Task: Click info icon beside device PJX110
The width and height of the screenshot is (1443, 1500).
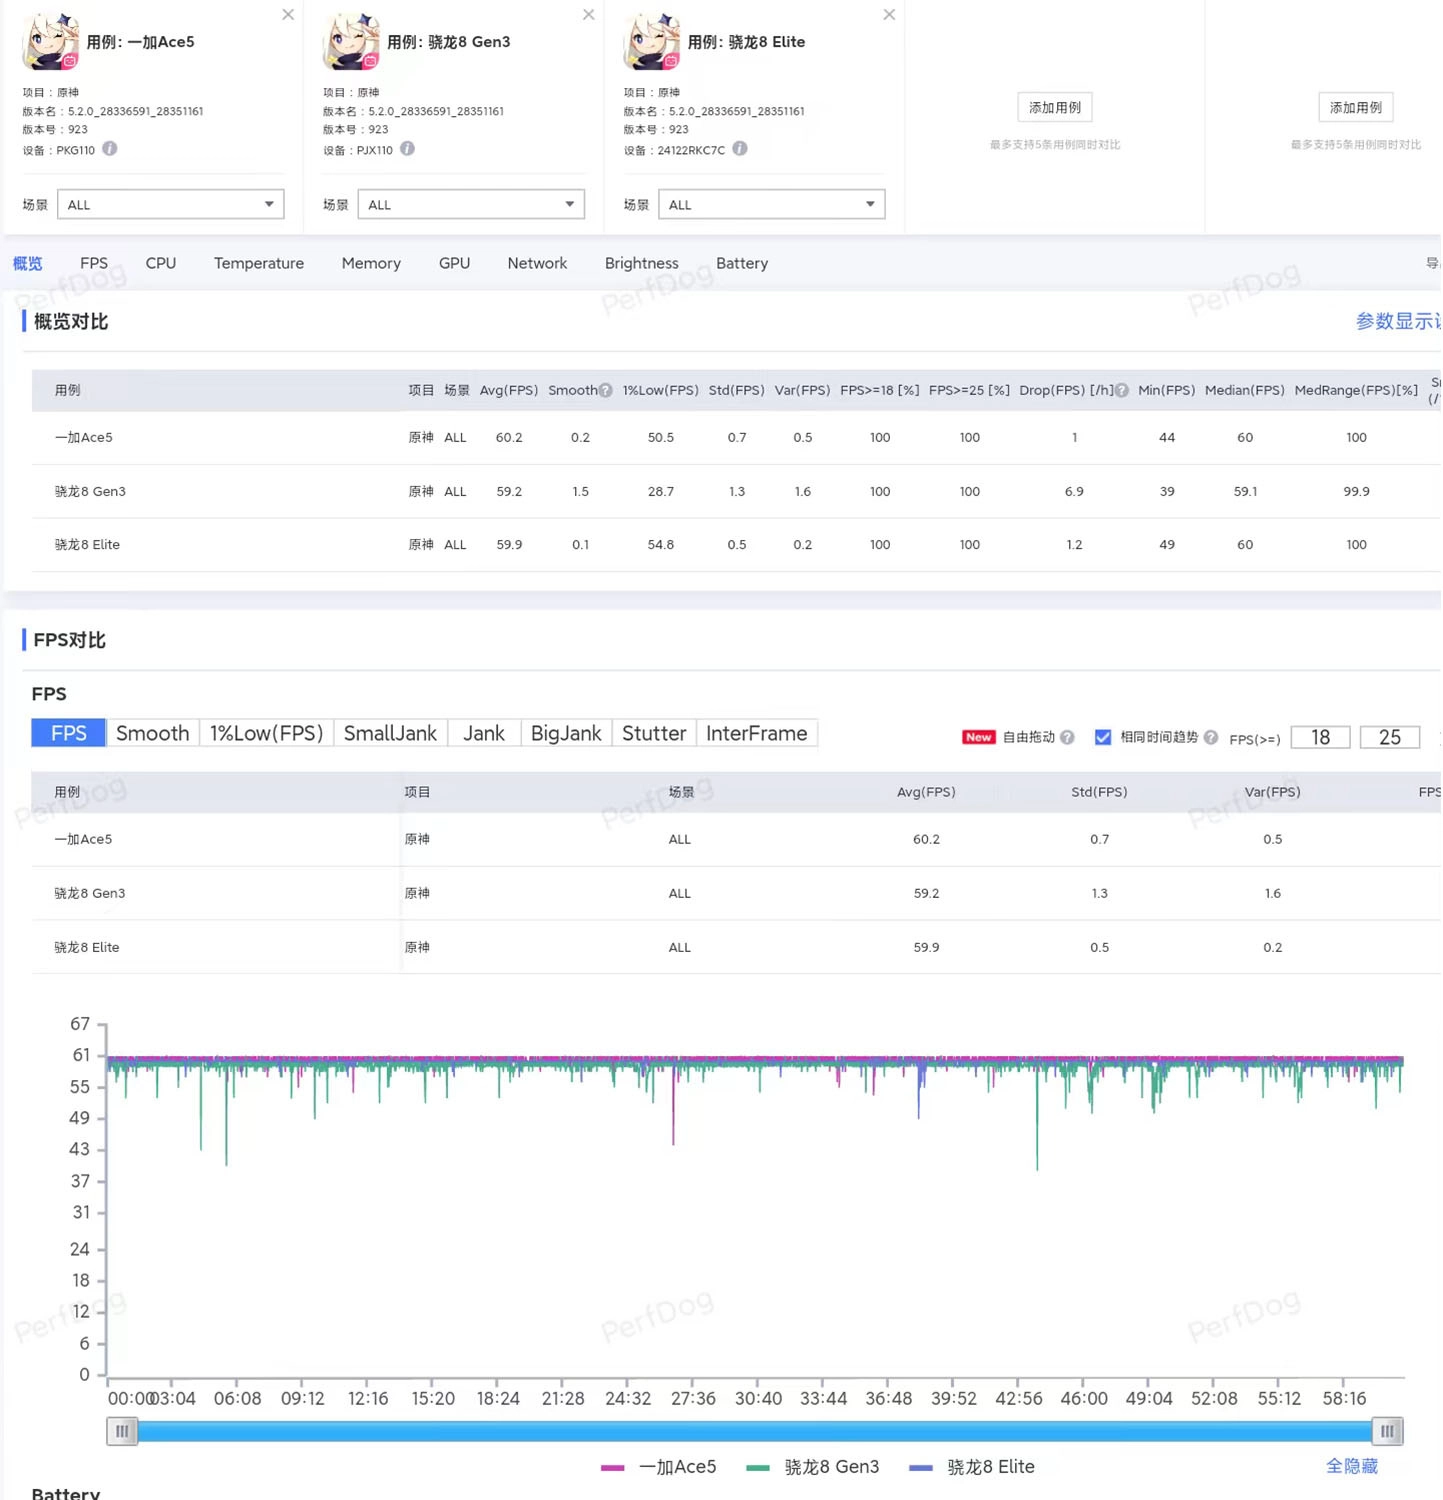Action: (x=407, y=149)
